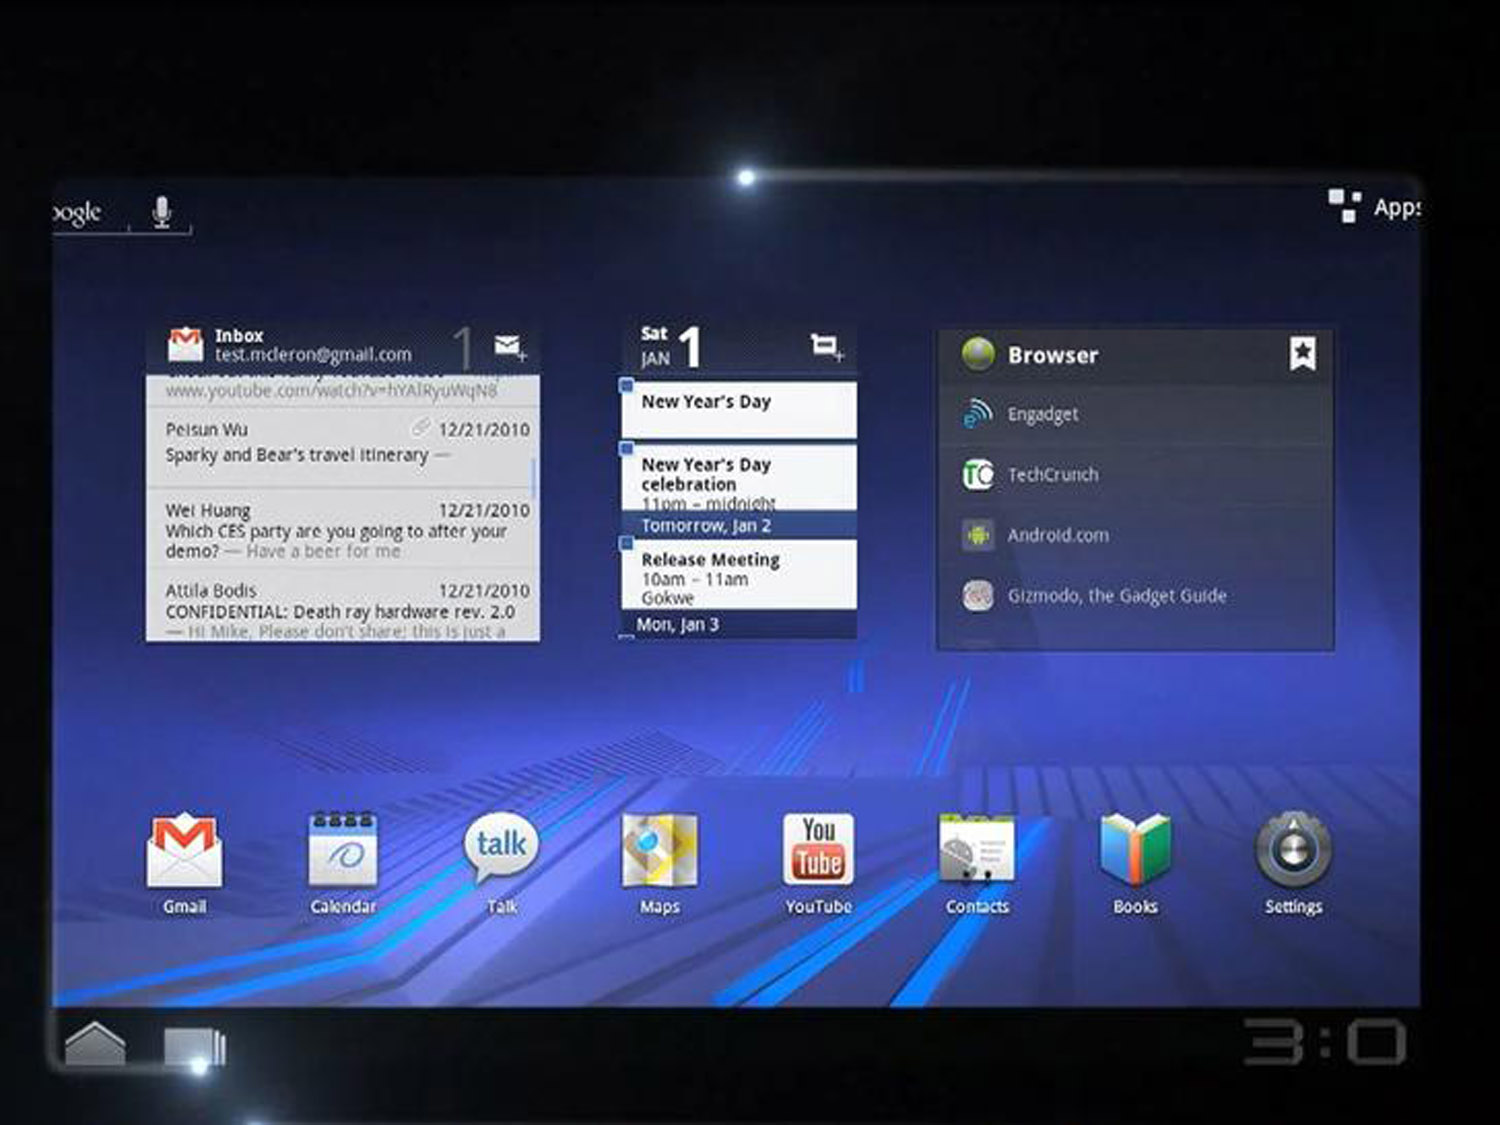Screen dimensions: 1500x1125
Task: Show recent apps list
Action: (194, 1047)
